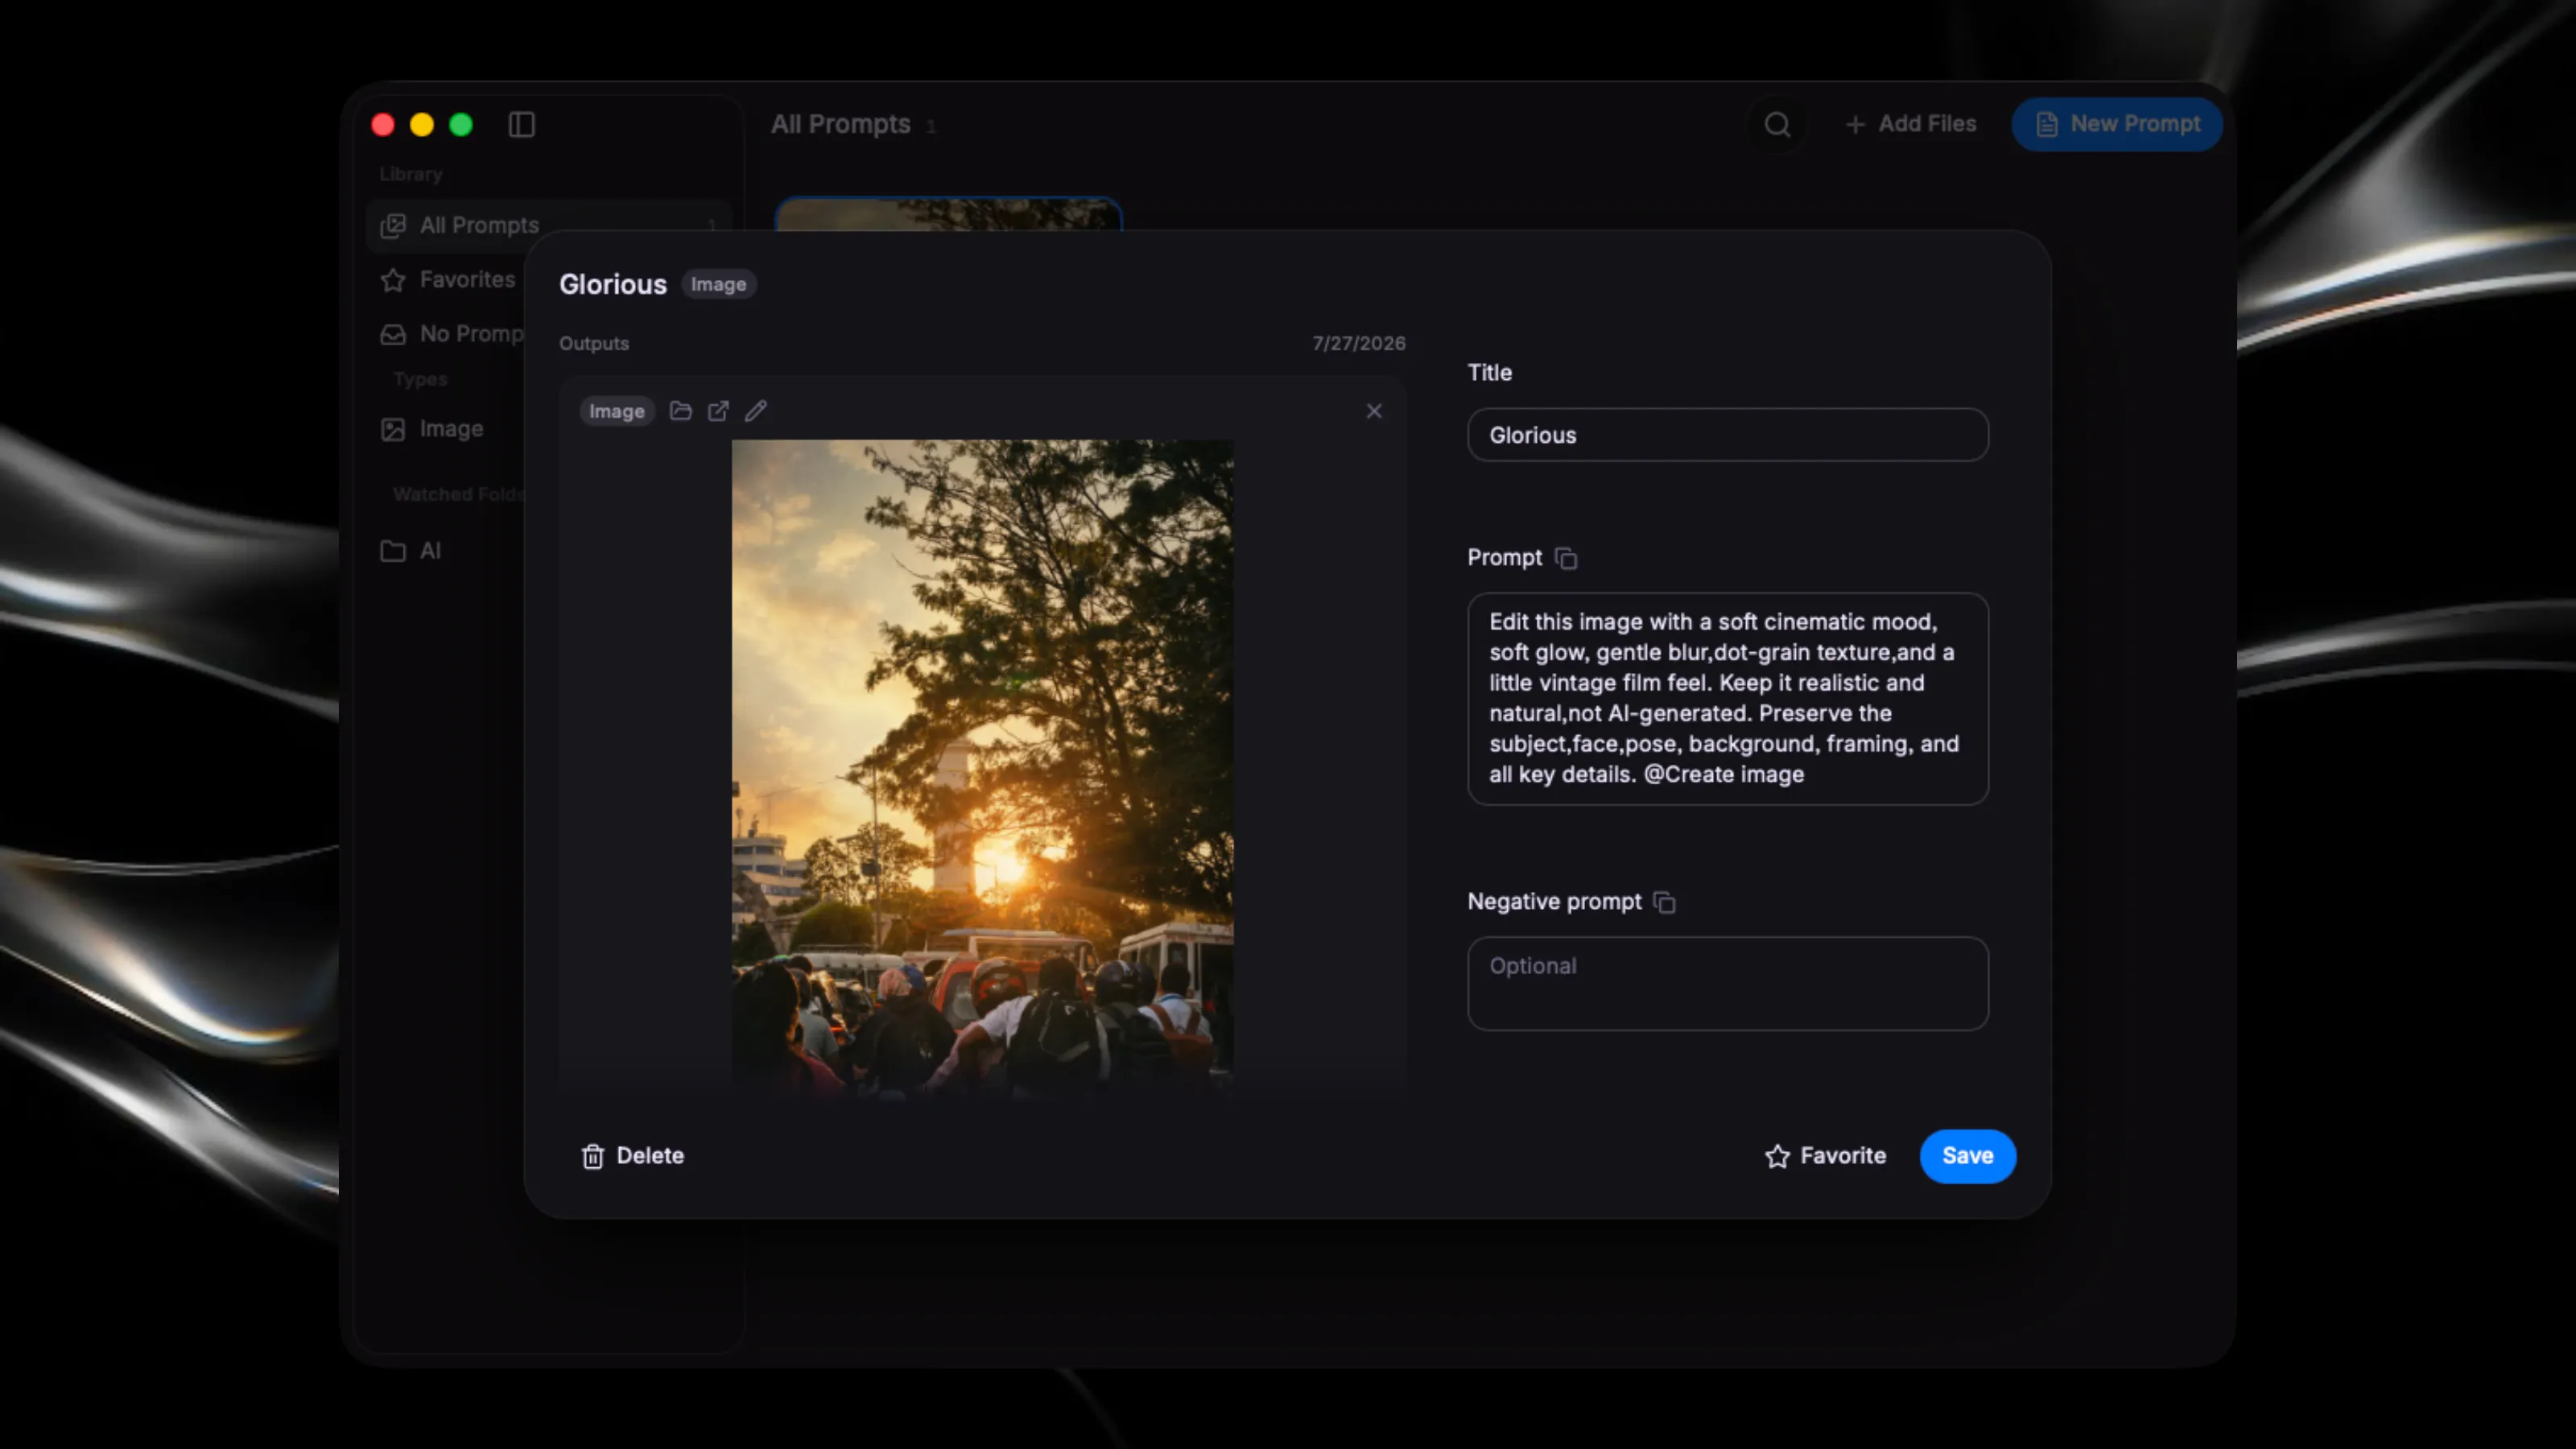The image size is (2576, 1449).
Task: Click the Outputs section label
Action: [x=594, y=343]
